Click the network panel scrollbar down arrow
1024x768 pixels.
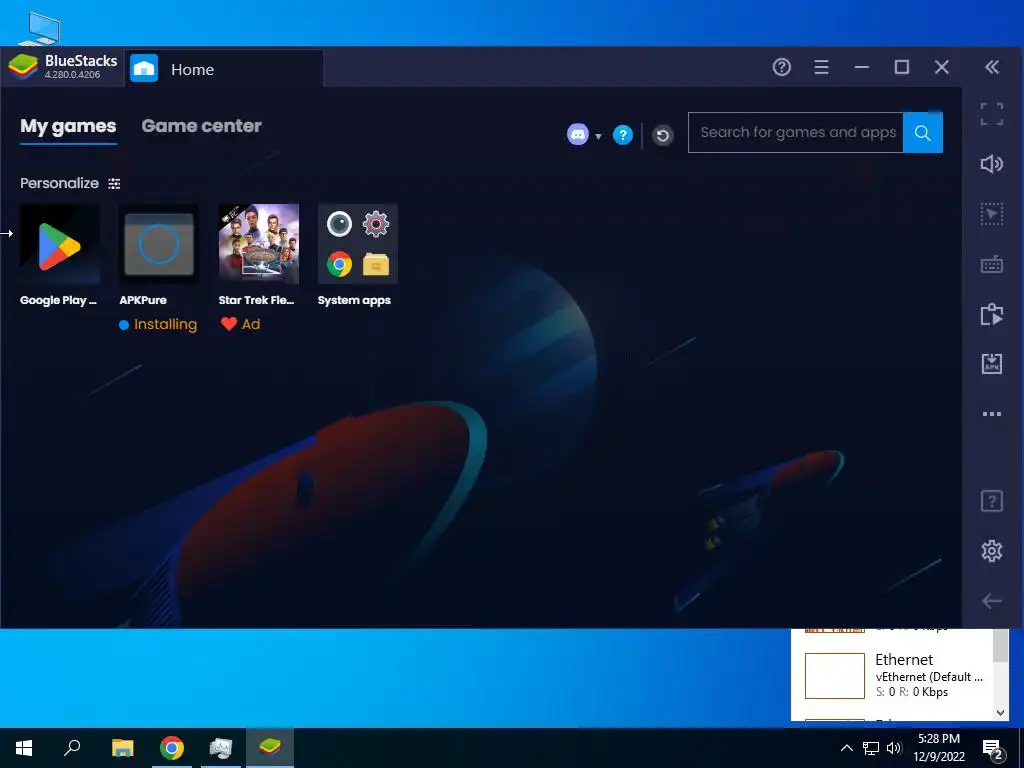(x=1000, y=713)
